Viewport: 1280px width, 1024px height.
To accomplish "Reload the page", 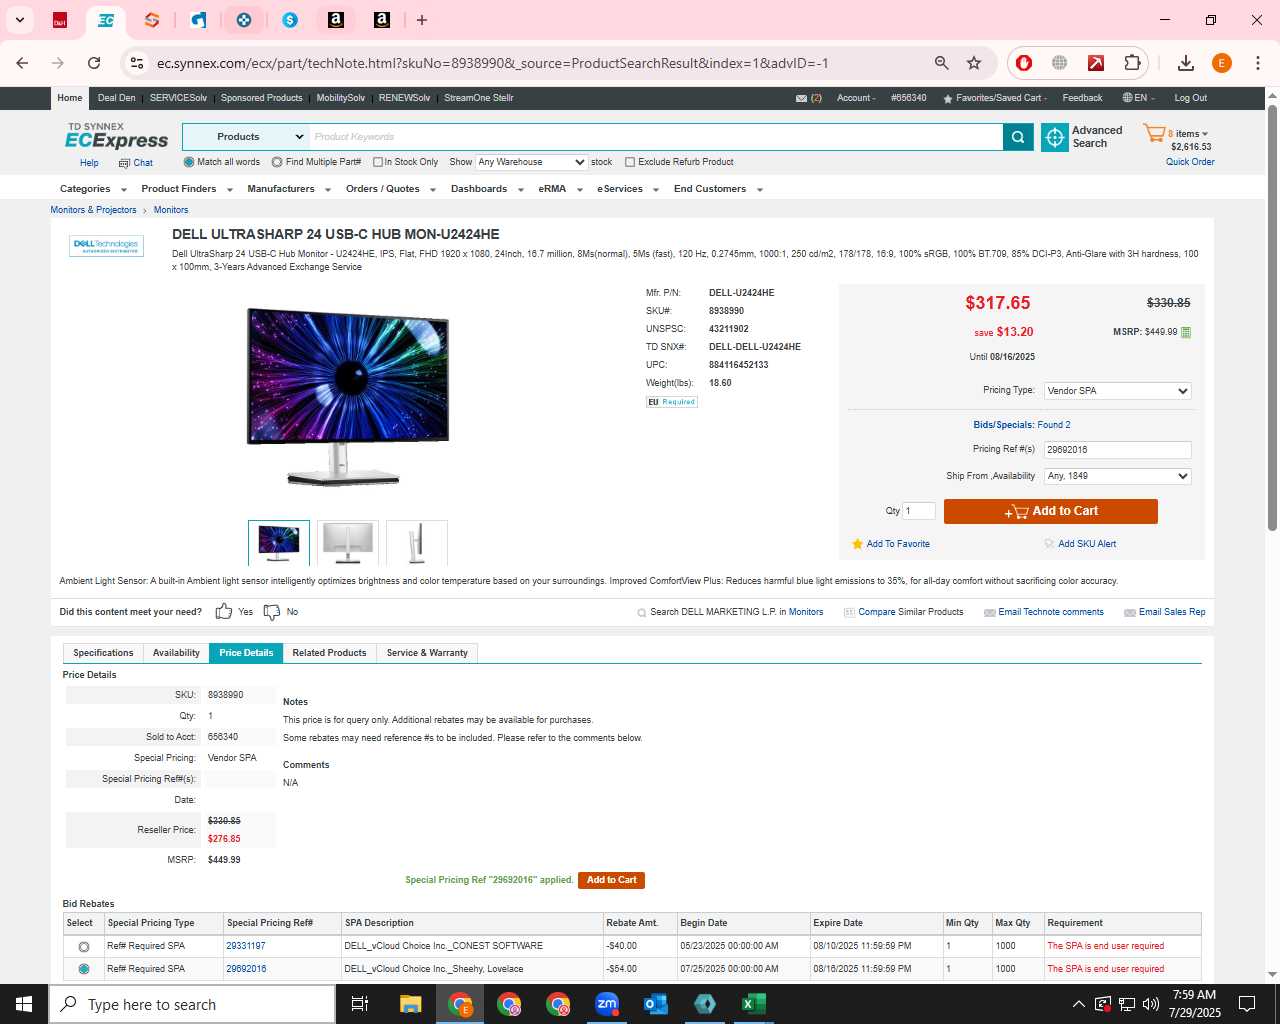I will pyautogui.click(x=94, y=63).
